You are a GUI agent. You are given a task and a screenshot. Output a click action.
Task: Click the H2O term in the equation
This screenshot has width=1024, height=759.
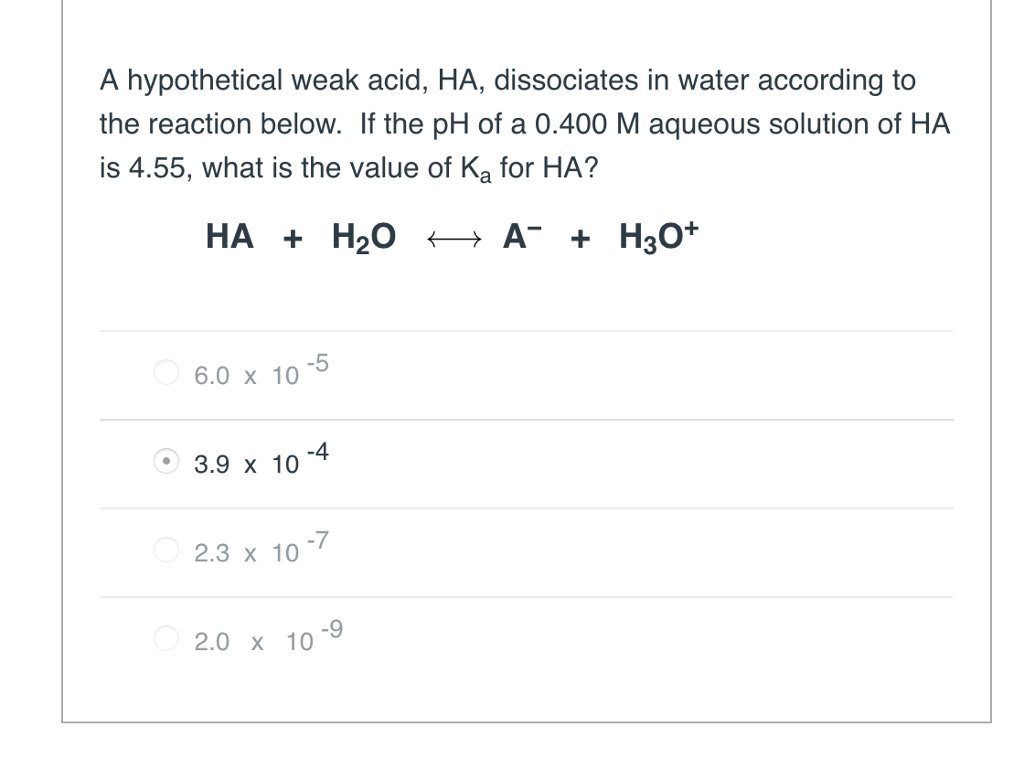[x=364, y=236]
